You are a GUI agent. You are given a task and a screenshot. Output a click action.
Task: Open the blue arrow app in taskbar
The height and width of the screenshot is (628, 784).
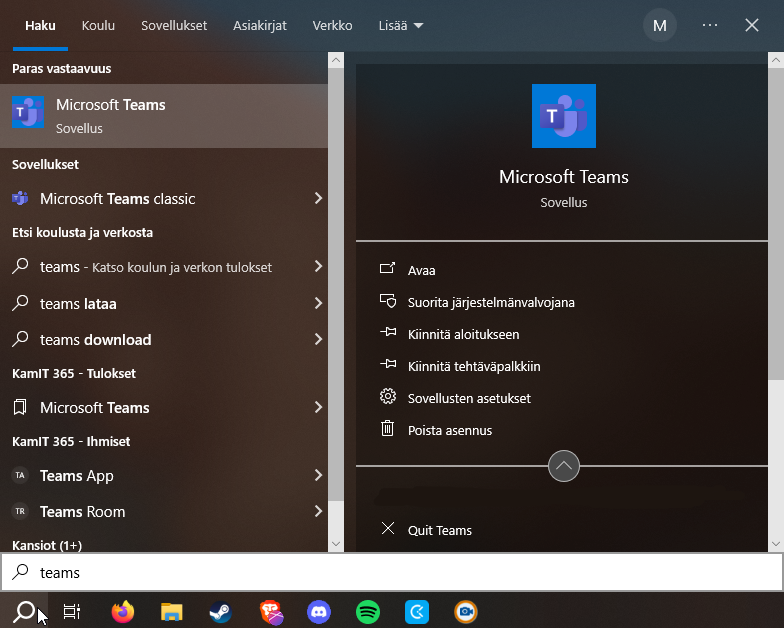[x=416, y=612]
